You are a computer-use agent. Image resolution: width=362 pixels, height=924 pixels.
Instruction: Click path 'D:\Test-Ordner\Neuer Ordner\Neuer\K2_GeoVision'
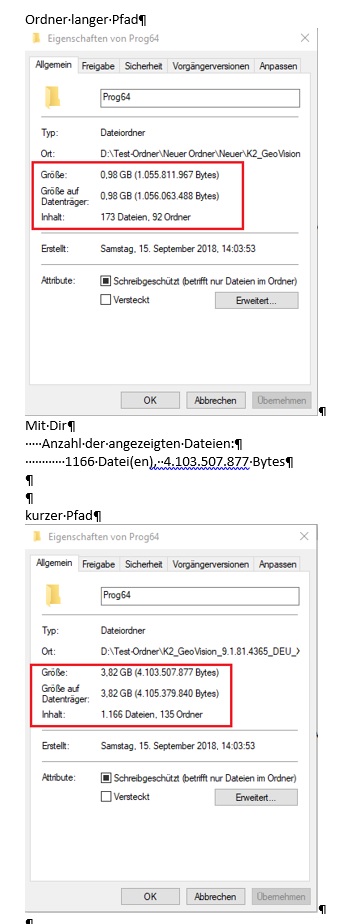200,154
